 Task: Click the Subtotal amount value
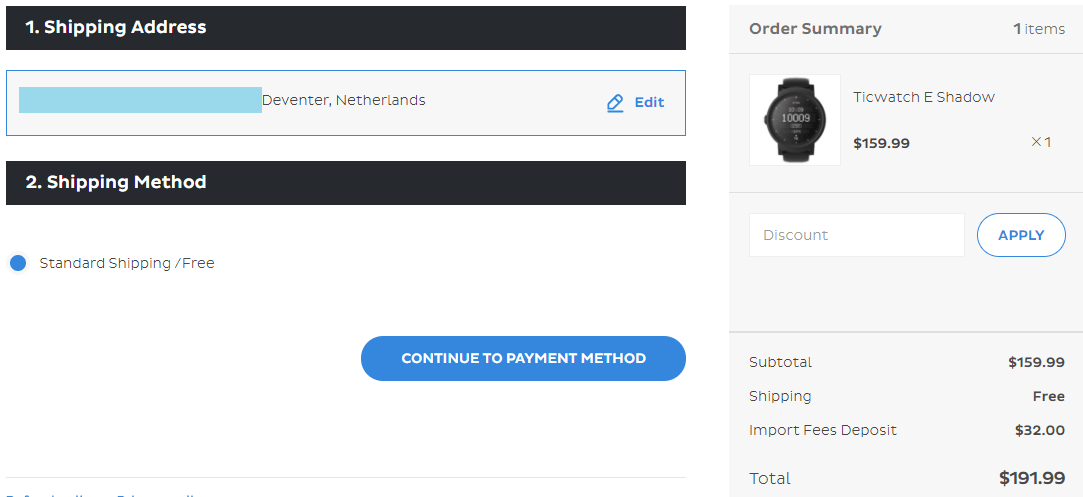pos(1036,362)
